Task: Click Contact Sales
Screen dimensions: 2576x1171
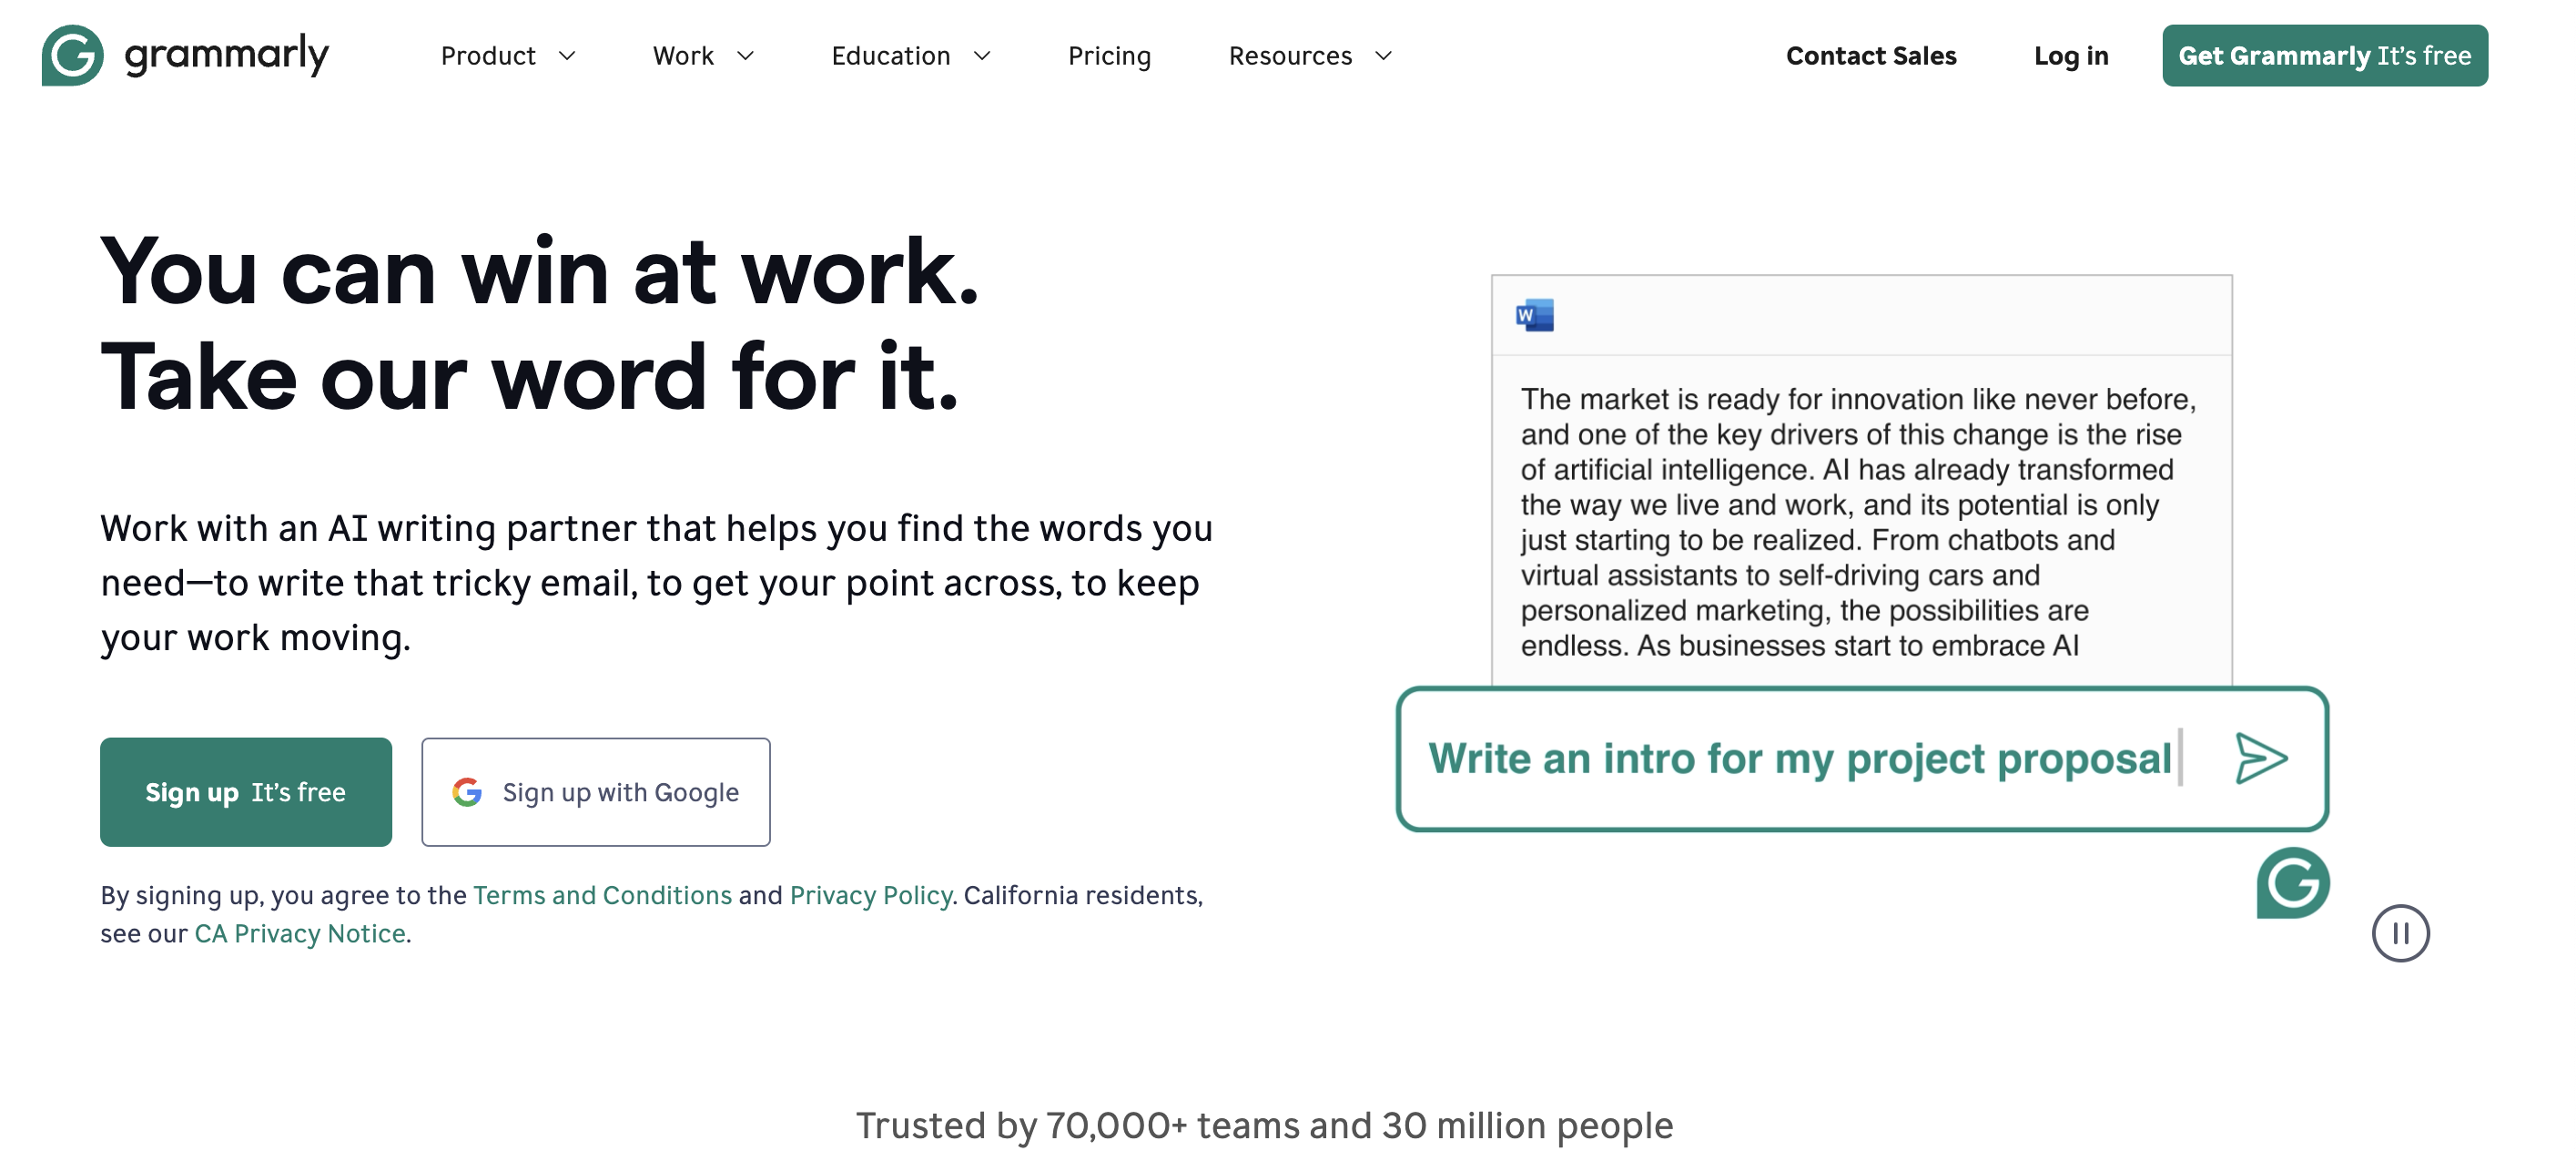Action: point(1871,56)
